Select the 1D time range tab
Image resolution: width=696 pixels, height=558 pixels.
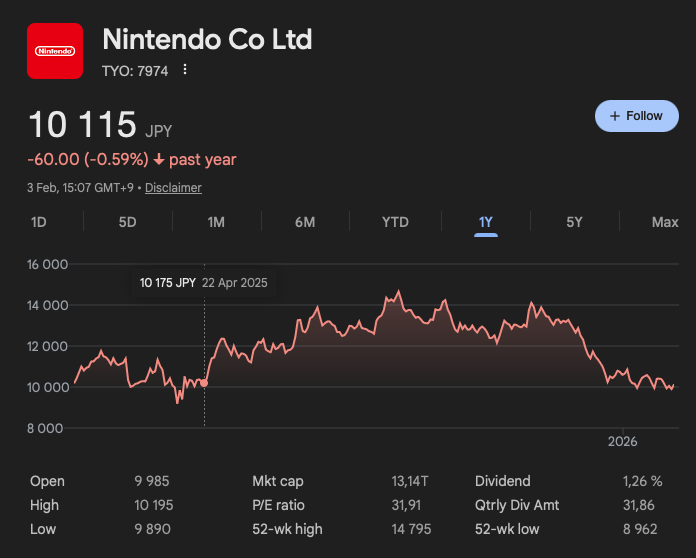(x=39, y=222)
